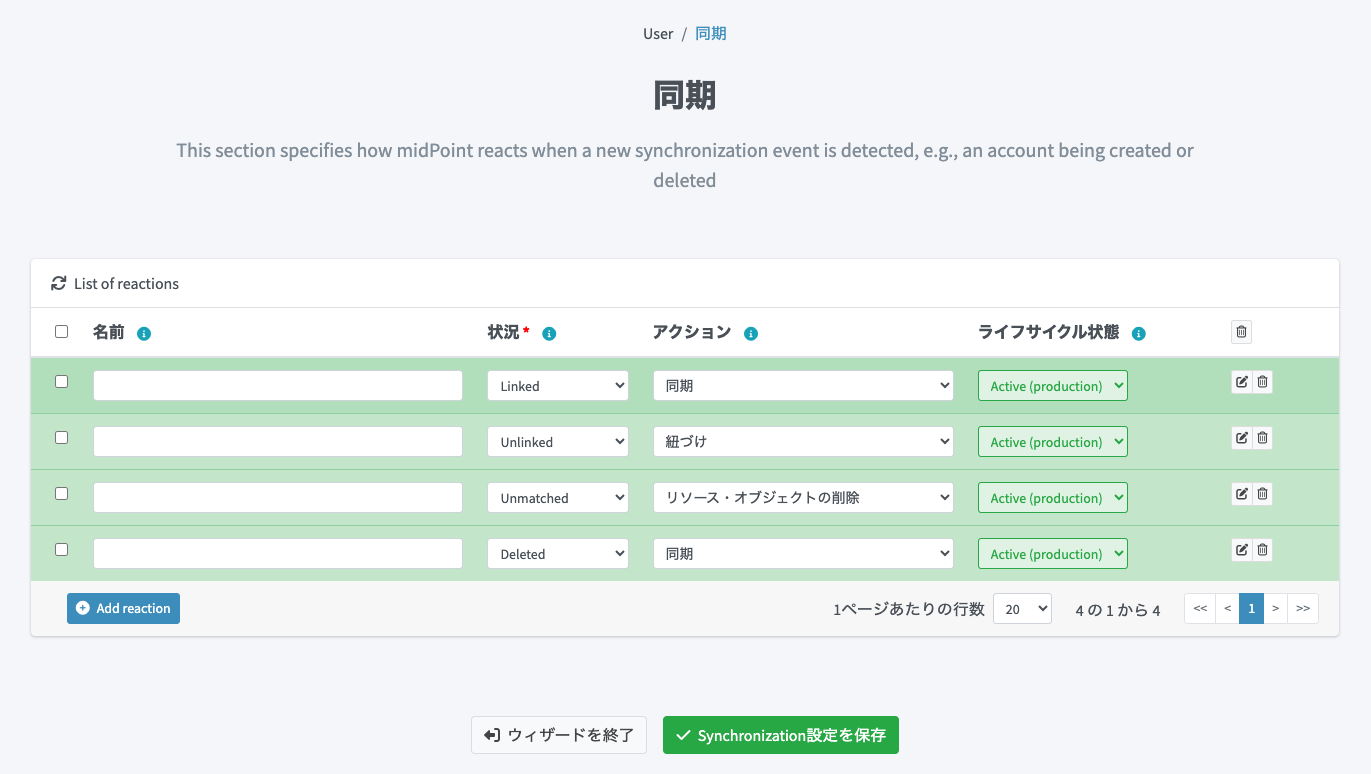Screen dimensions: 1371x774
Task: Click ウィザードを終了 to exit wizard
Action: pos(559,735)
